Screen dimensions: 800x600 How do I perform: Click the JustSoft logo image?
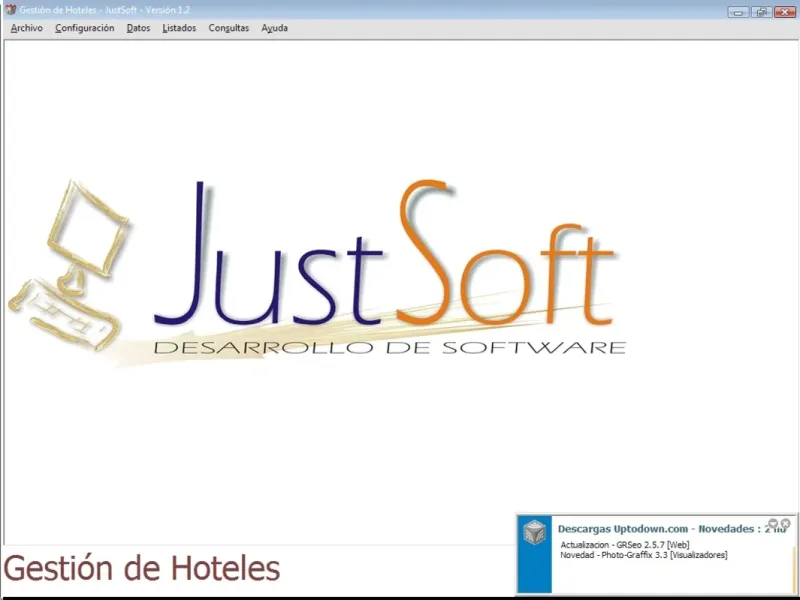point(316,273)
